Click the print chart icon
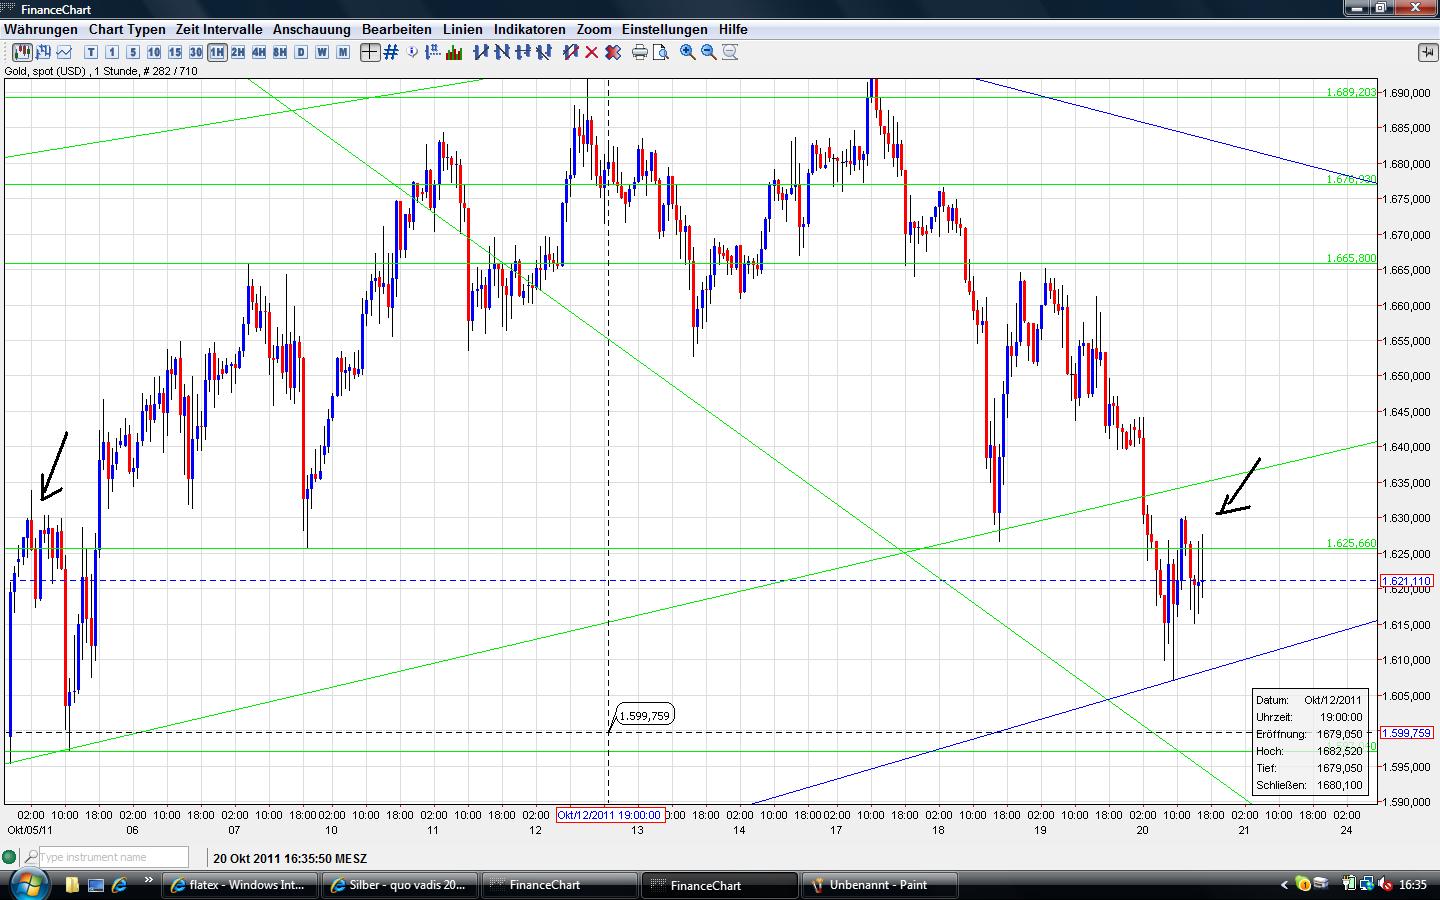 pyautogui.click(x=639, y=52)
